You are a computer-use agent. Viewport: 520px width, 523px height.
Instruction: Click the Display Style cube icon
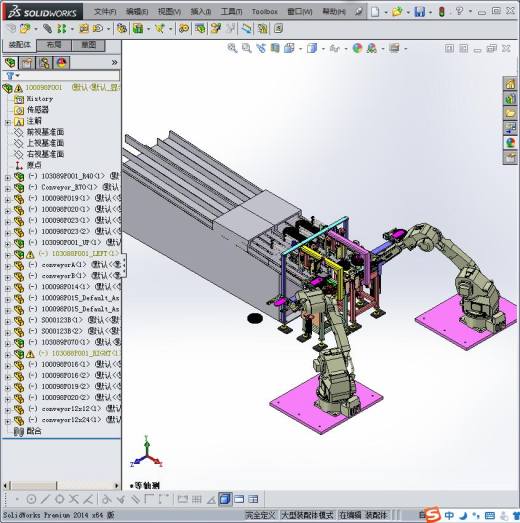pos(312,48)
